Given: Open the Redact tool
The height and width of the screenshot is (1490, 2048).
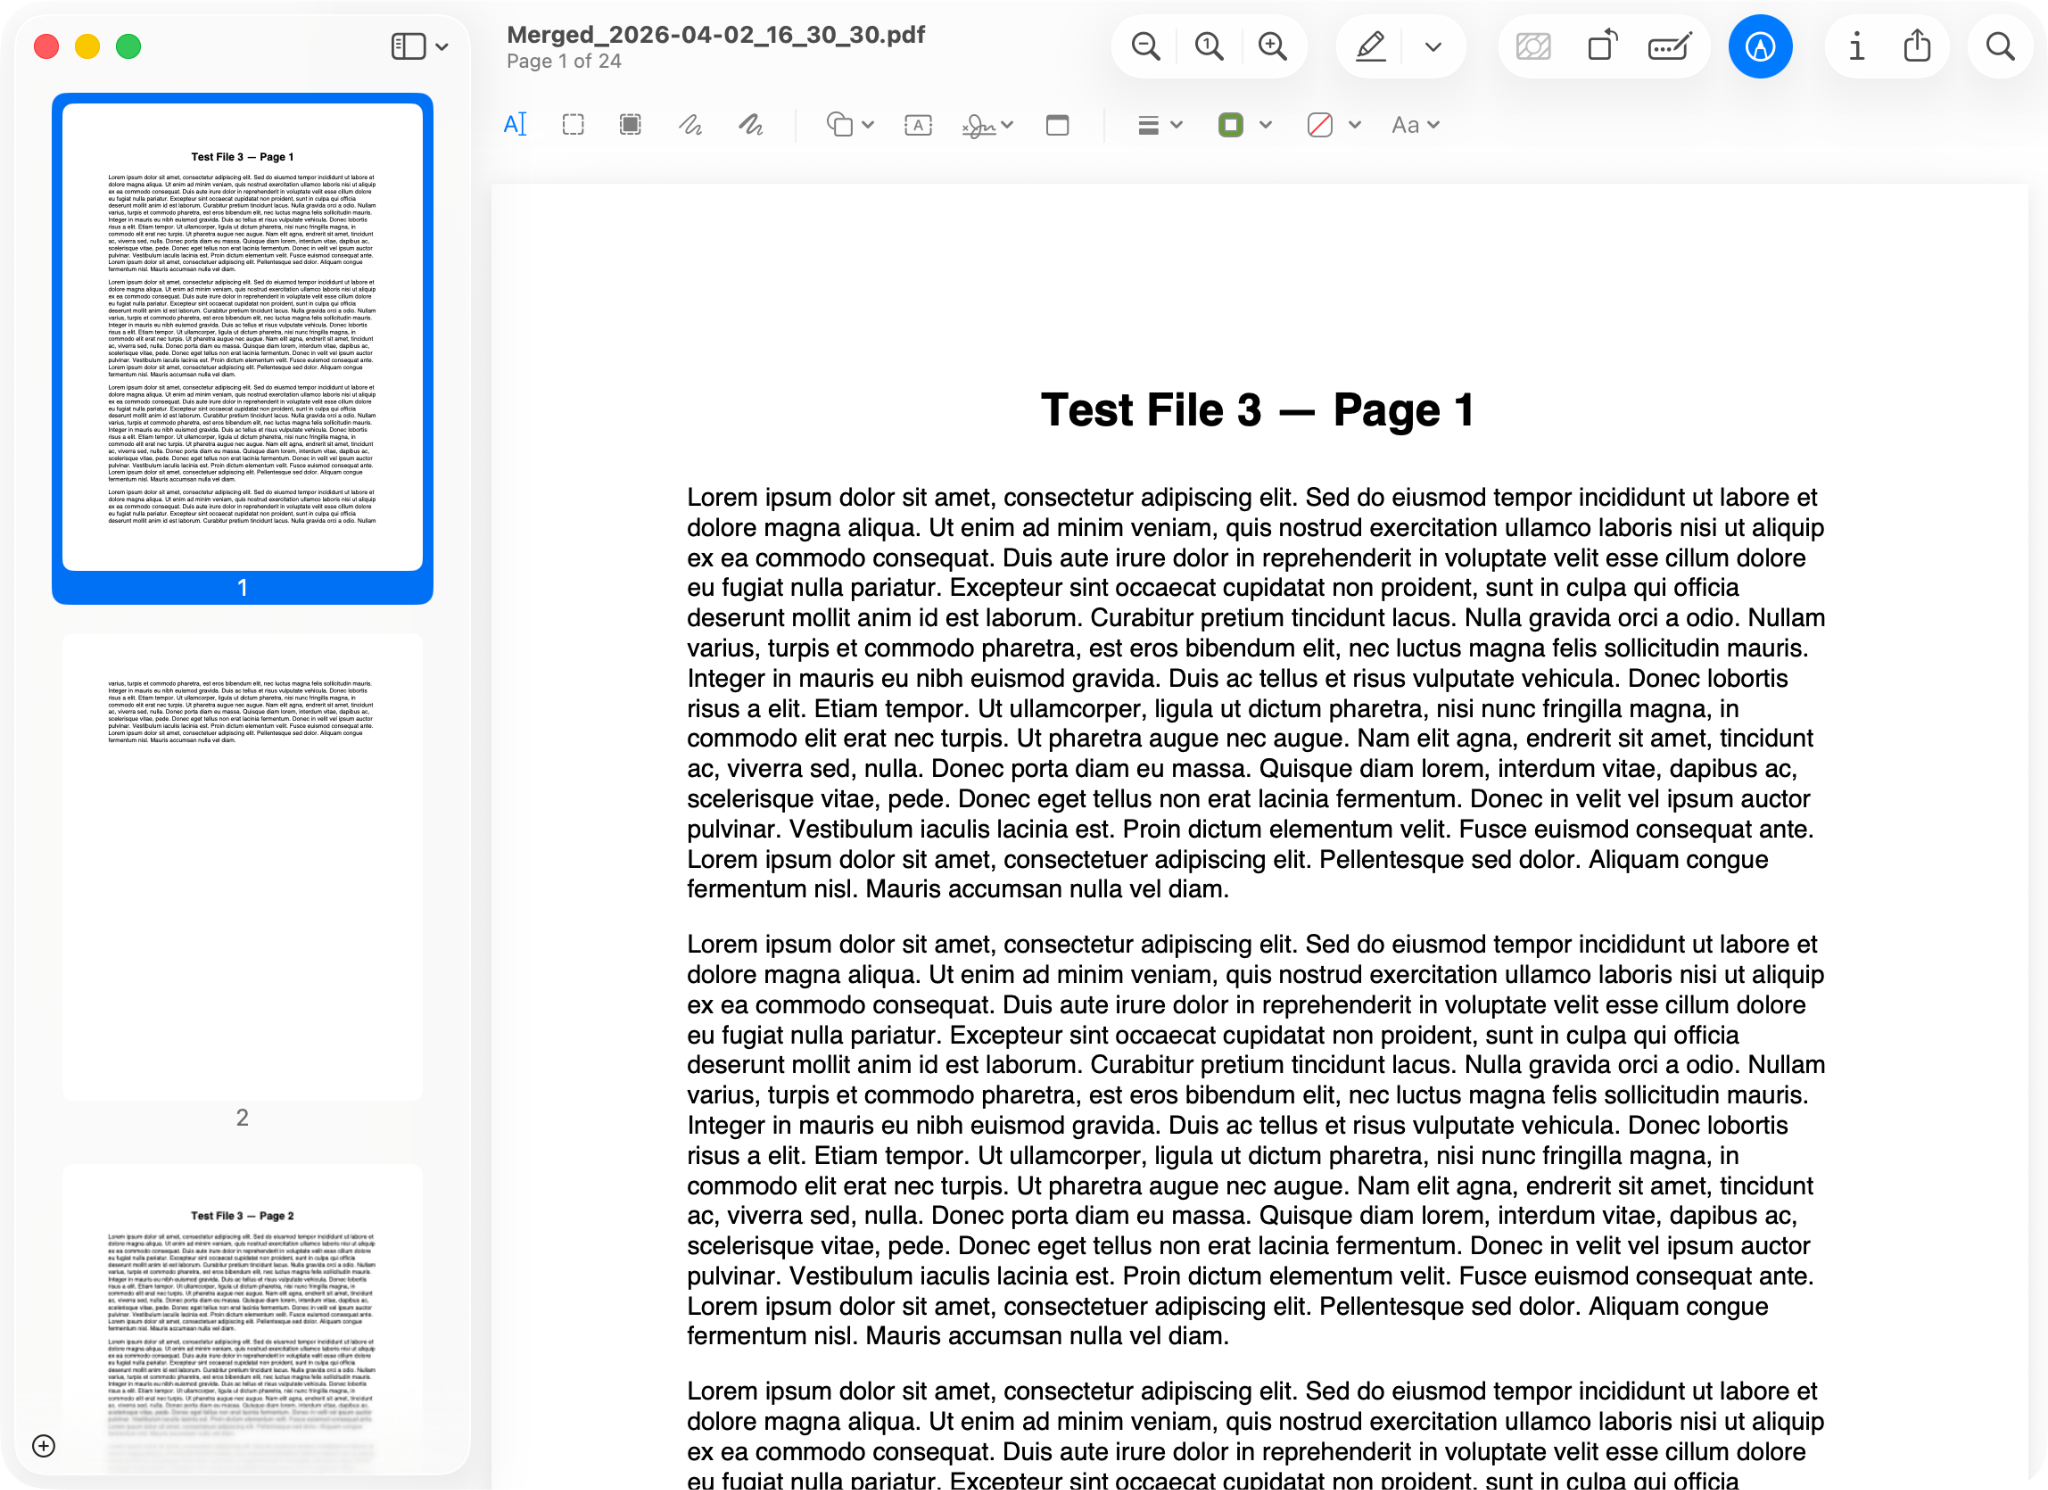Looking at the screenshot, I should (1668, 46).
